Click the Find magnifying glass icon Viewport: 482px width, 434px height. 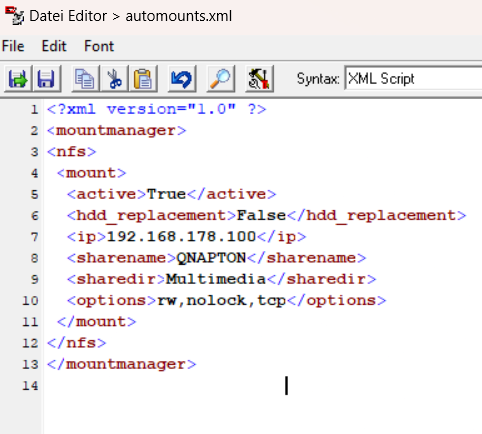pyautogui.click(x=221, y=79)
